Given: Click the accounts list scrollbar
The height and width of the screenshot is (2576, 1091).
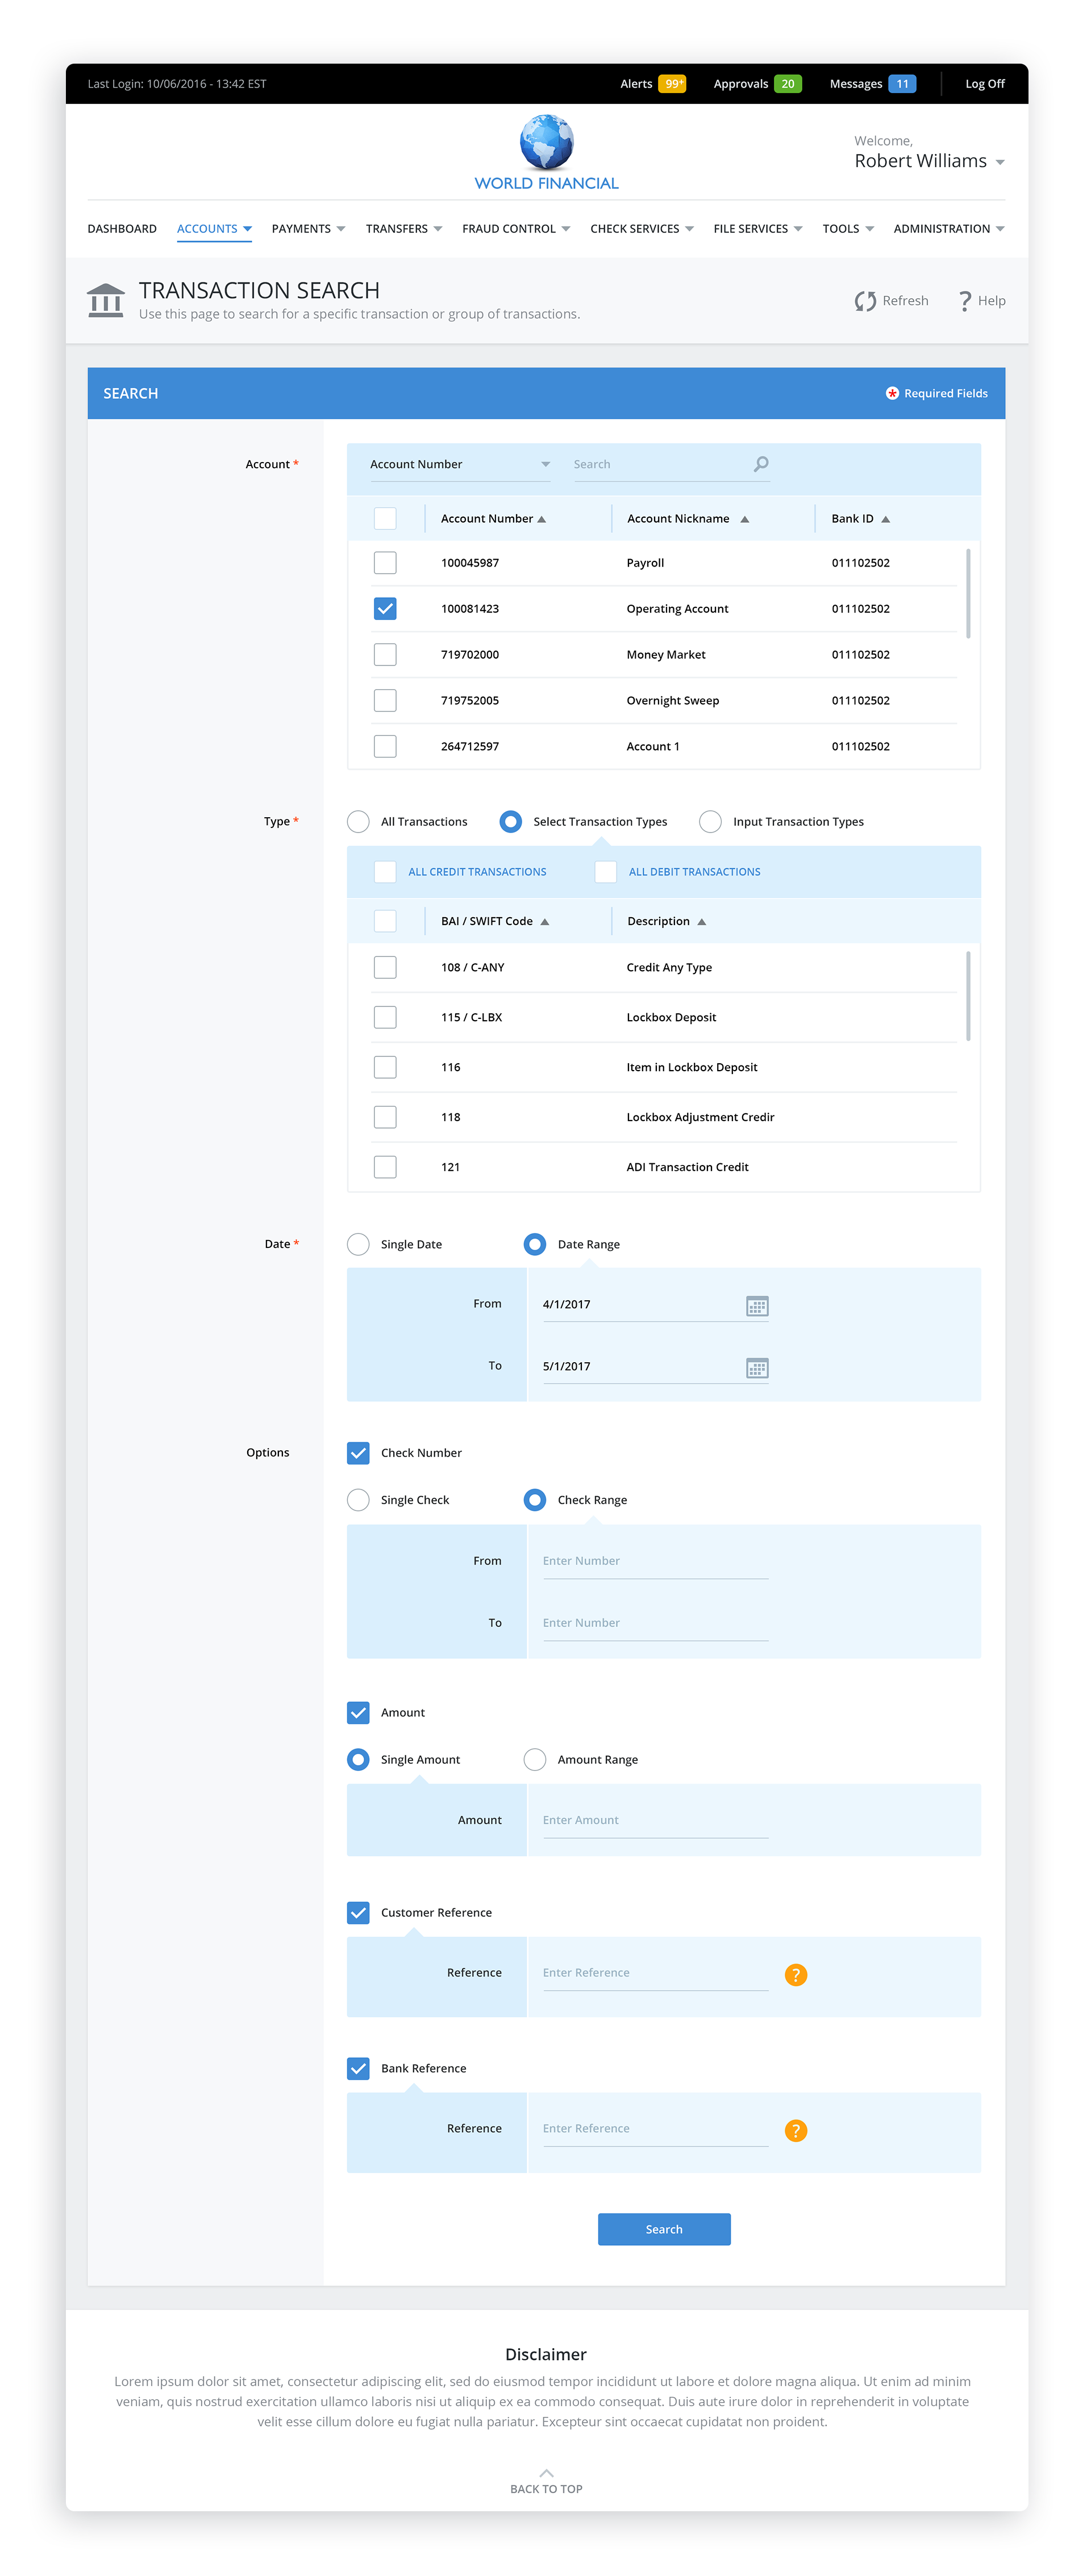Looking at the screenshot, I should pyautogui.click(x=967, y=592).
